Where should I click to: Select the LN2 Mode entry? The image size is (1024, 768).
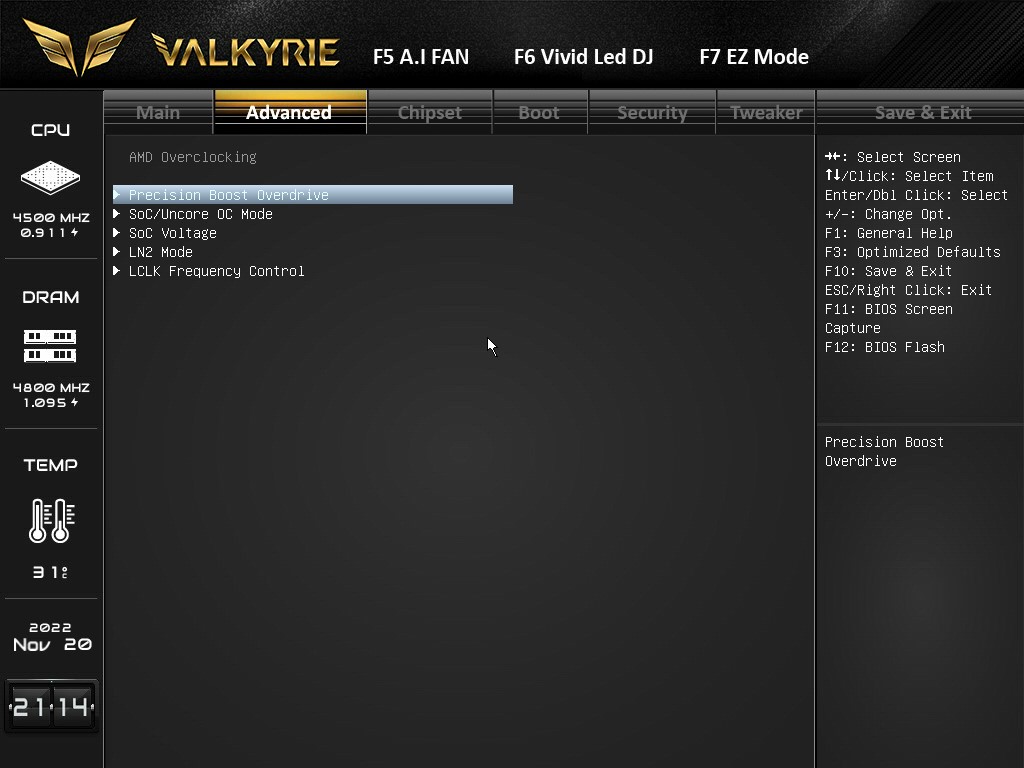coord(160,252)
